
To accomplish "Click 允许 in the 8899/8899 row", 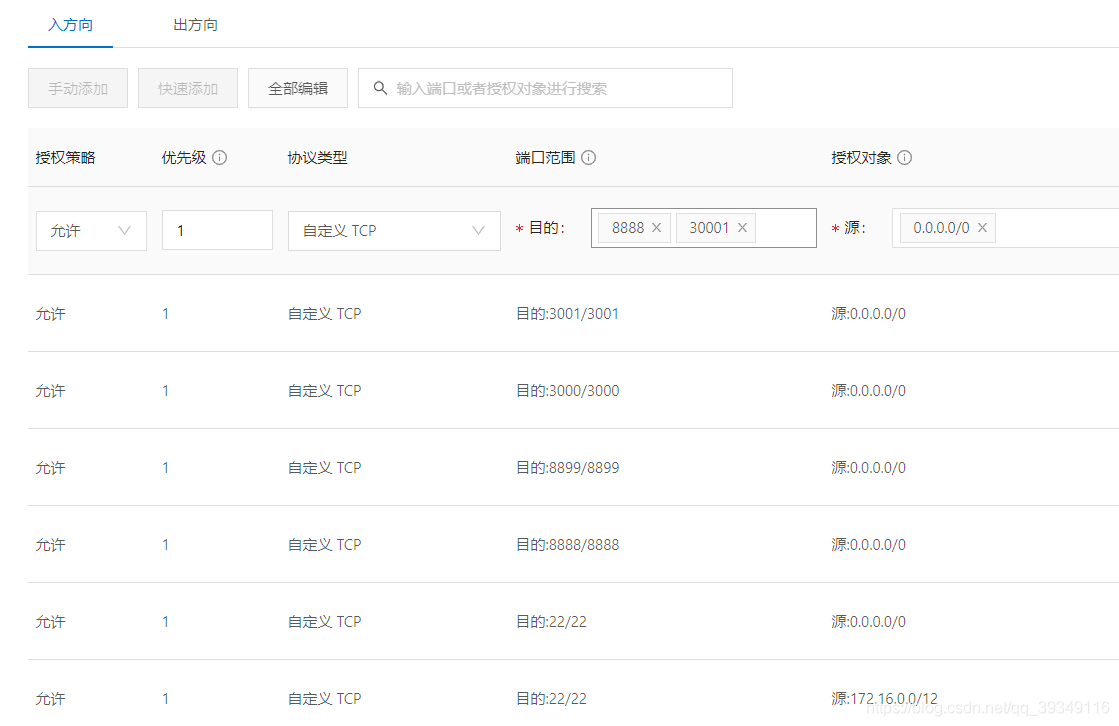I will (x=50, y=468).
